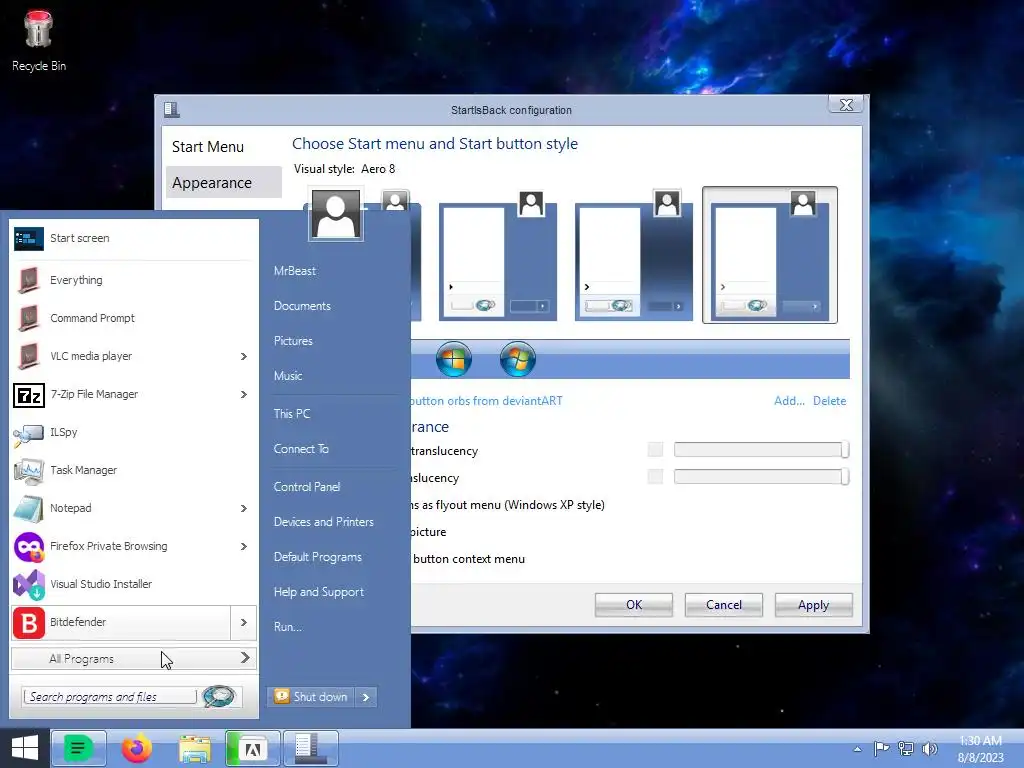
Task: Open Help and Support
Action: (319, 592)
